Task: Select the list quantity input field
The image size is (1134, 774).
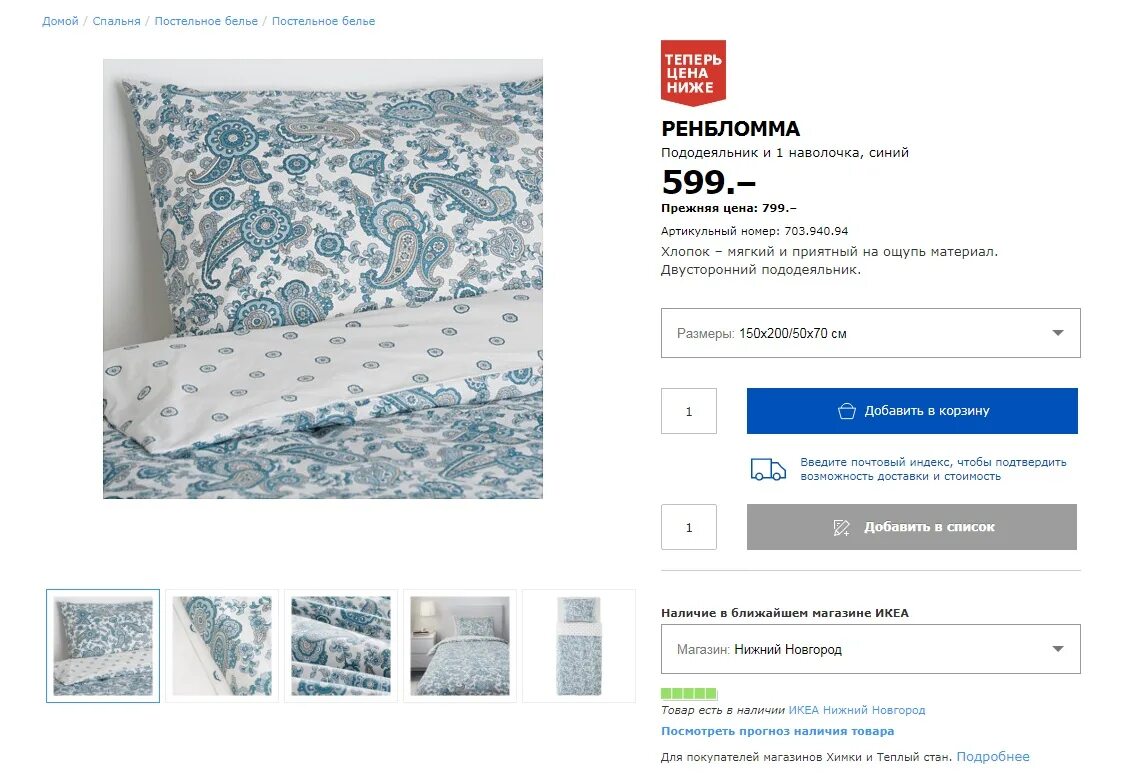Action: 688,527
